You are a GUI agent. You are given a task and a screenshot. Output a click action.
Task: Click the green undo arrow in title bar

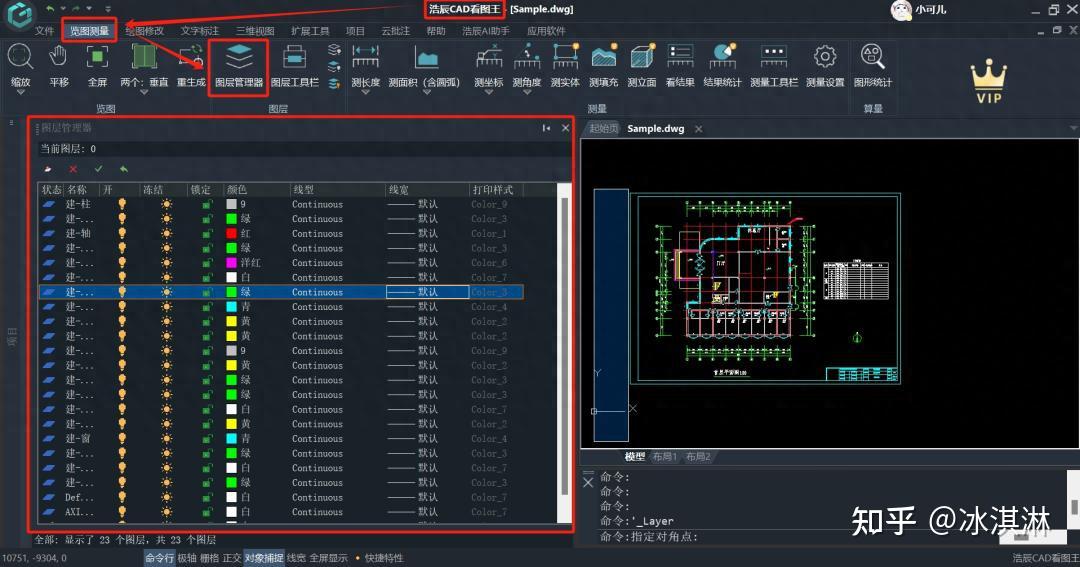(50, 8)
